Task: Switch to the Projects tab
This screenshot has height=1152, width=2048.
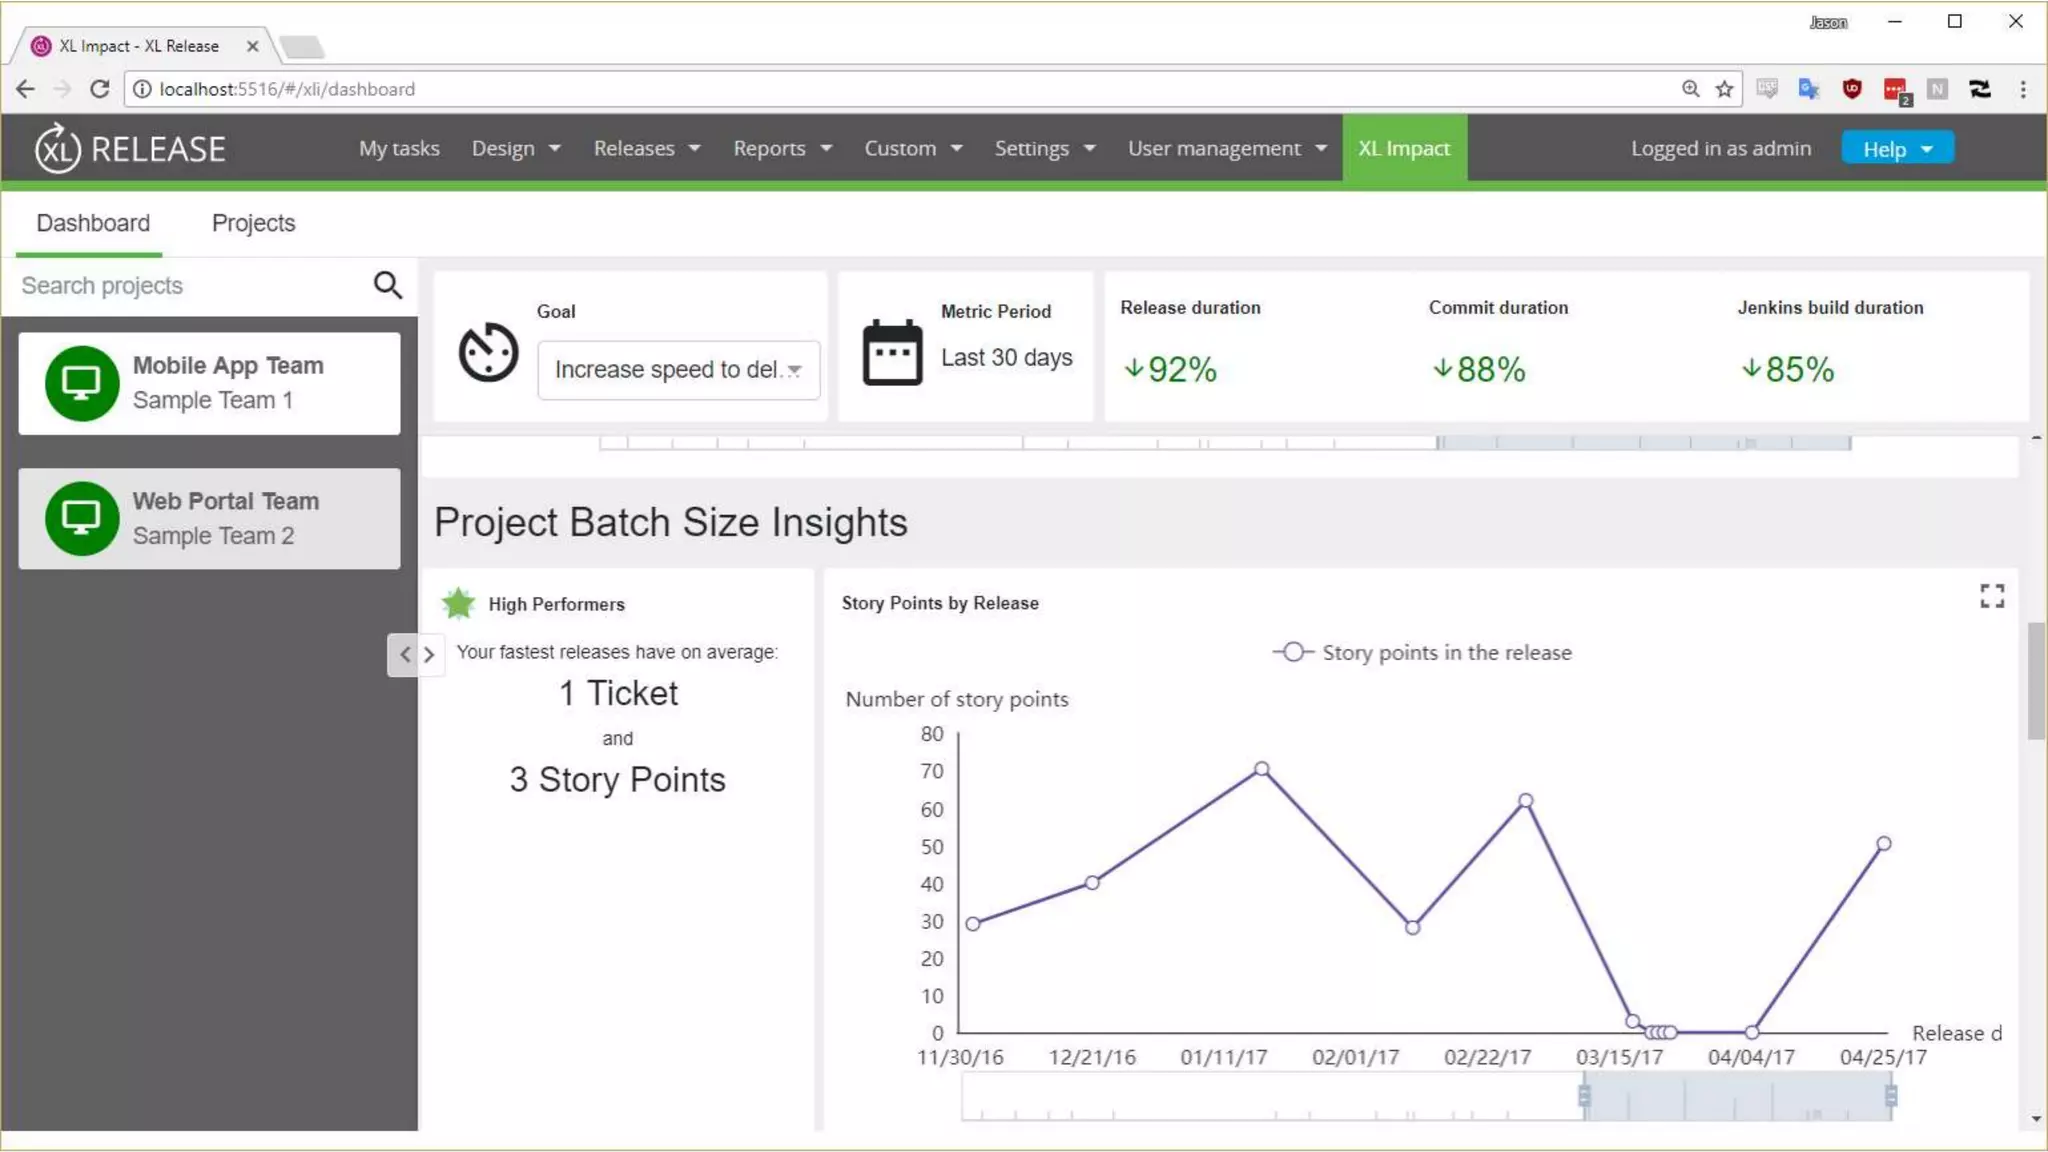Action: [x=253, y=223]
